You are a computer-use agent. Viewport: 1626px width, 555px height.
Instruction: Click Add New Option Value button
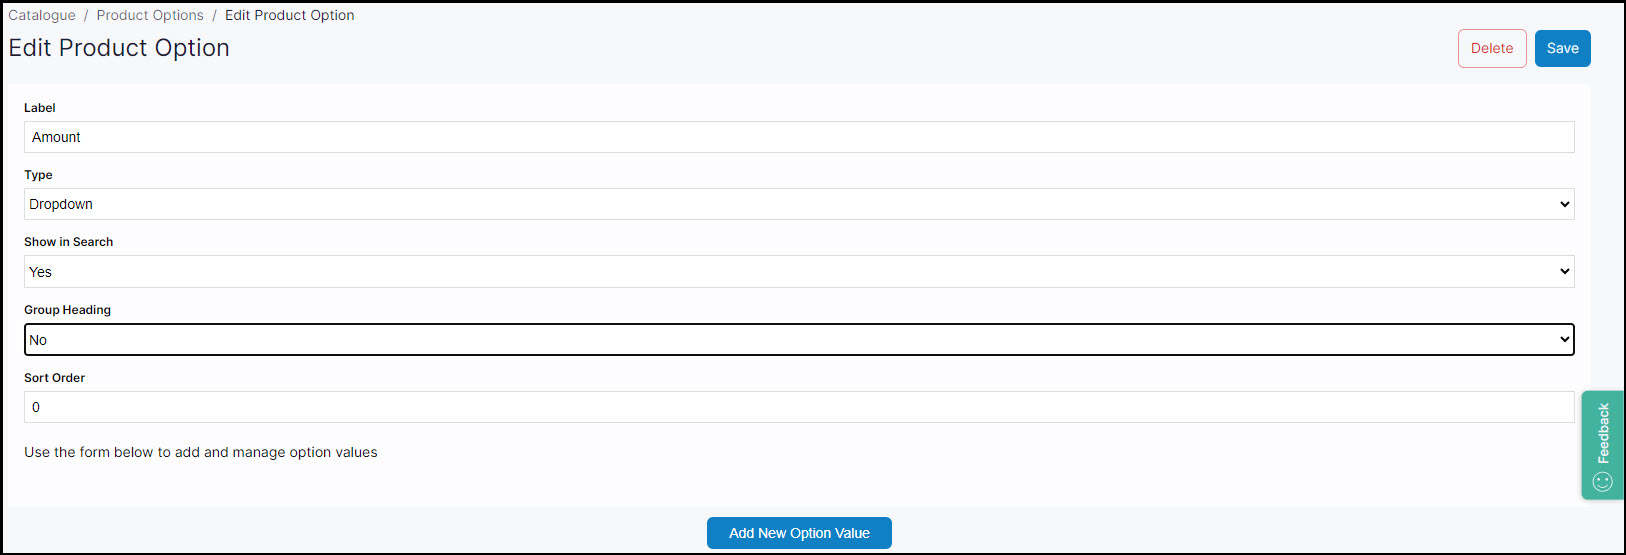pos(799,533)
